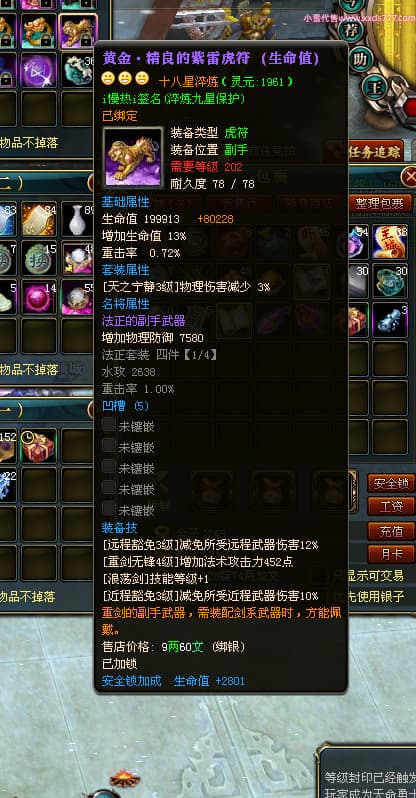Select the blue potion bottle item
Screen dimensions: 416x798
point(390,320)
